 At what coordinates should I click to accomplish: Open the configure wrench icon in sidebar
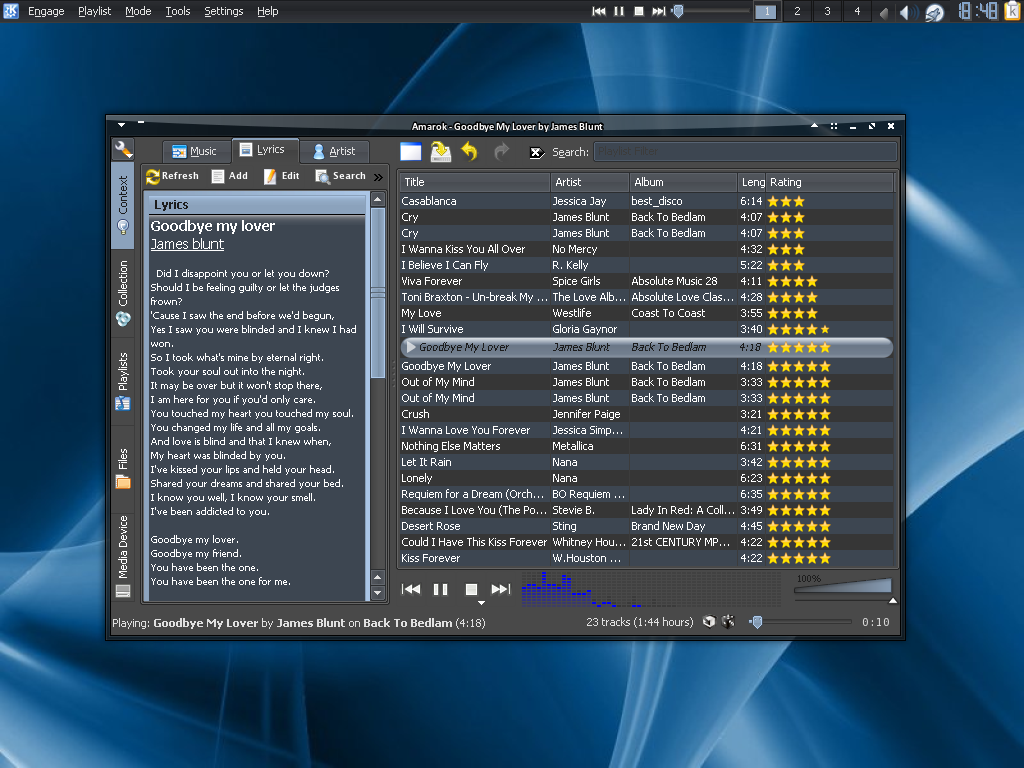coord(123,150)
